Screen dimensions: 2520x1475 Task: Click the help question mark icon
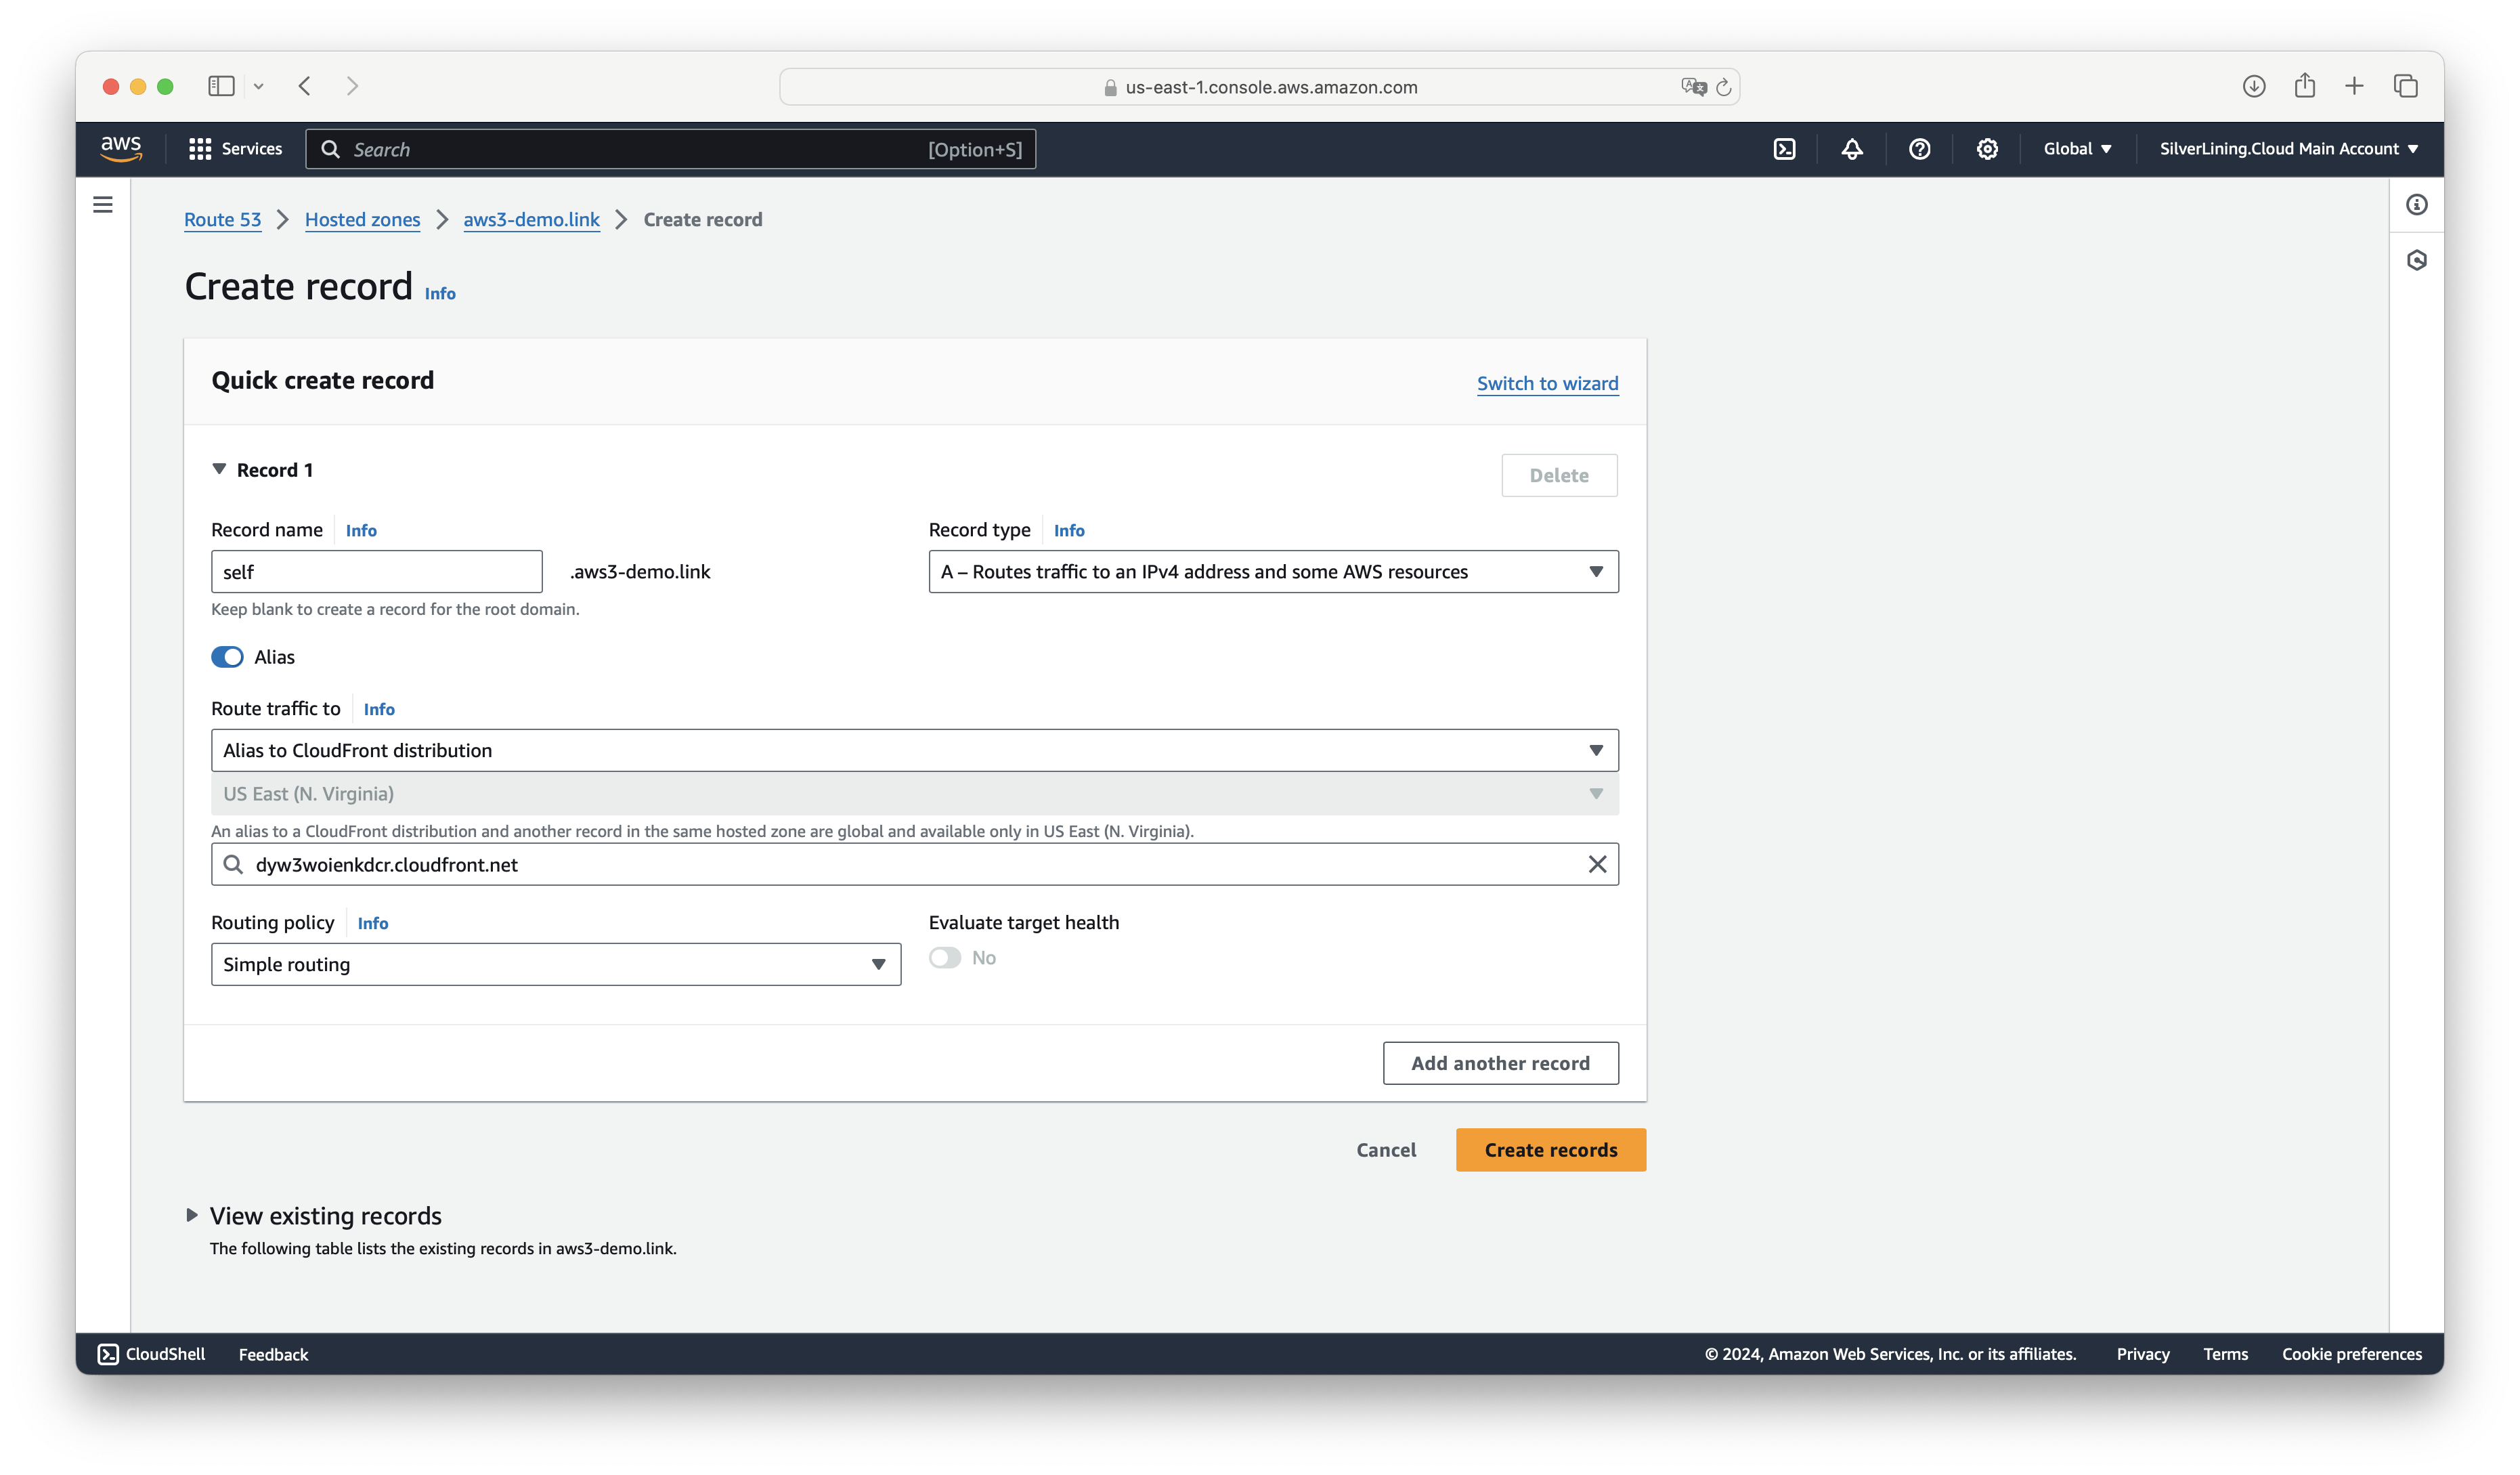click(x=1919, y=149)
